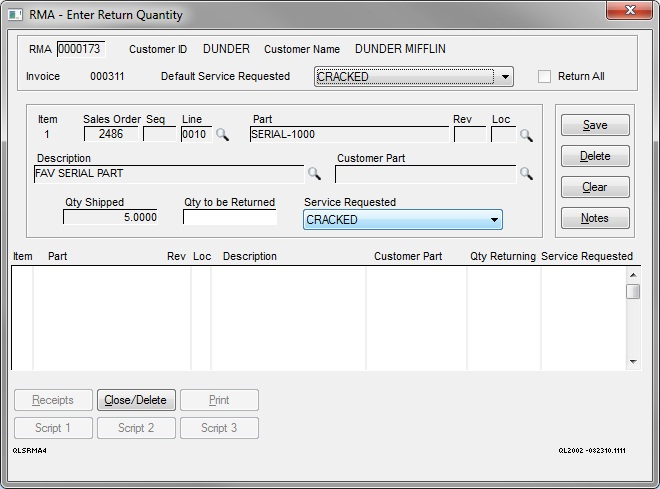The height and width of the screenshot is (489, 660).
Task: Click the Print button
Action: pos(219,400)
